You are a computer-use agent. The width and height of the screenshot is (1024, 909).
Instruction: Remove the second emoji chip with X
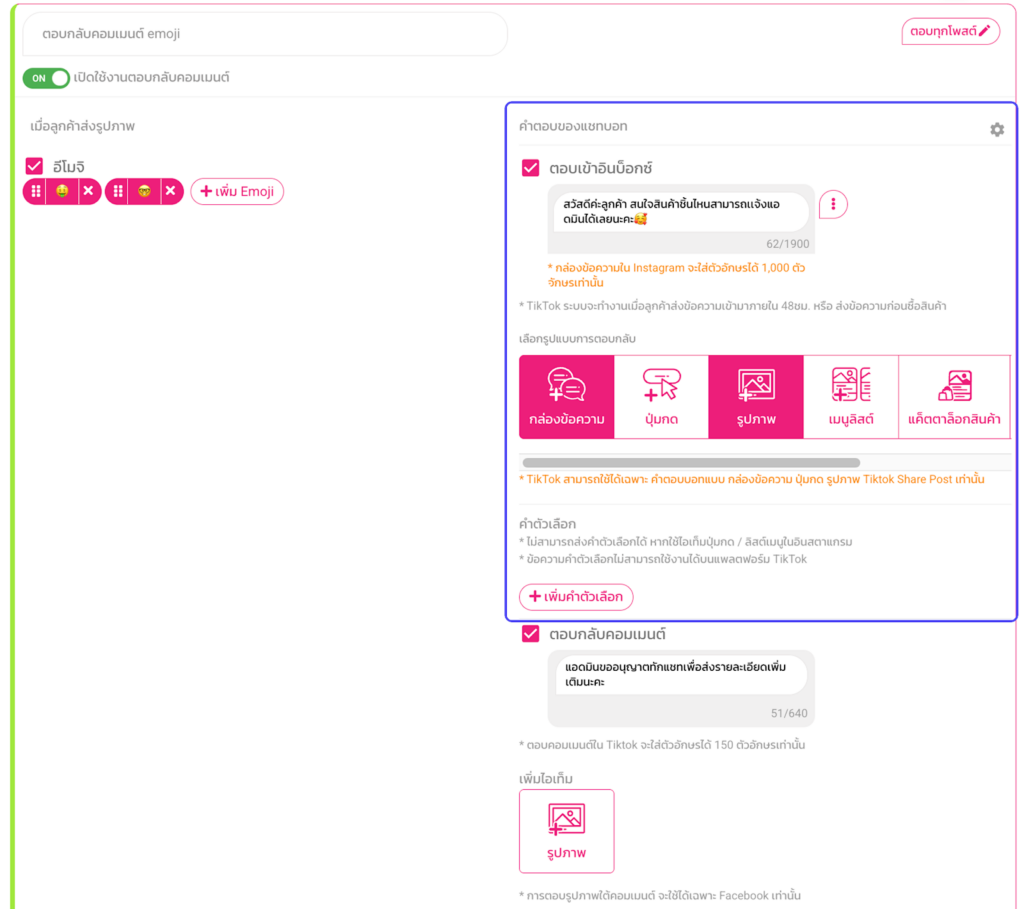(170, 191)
